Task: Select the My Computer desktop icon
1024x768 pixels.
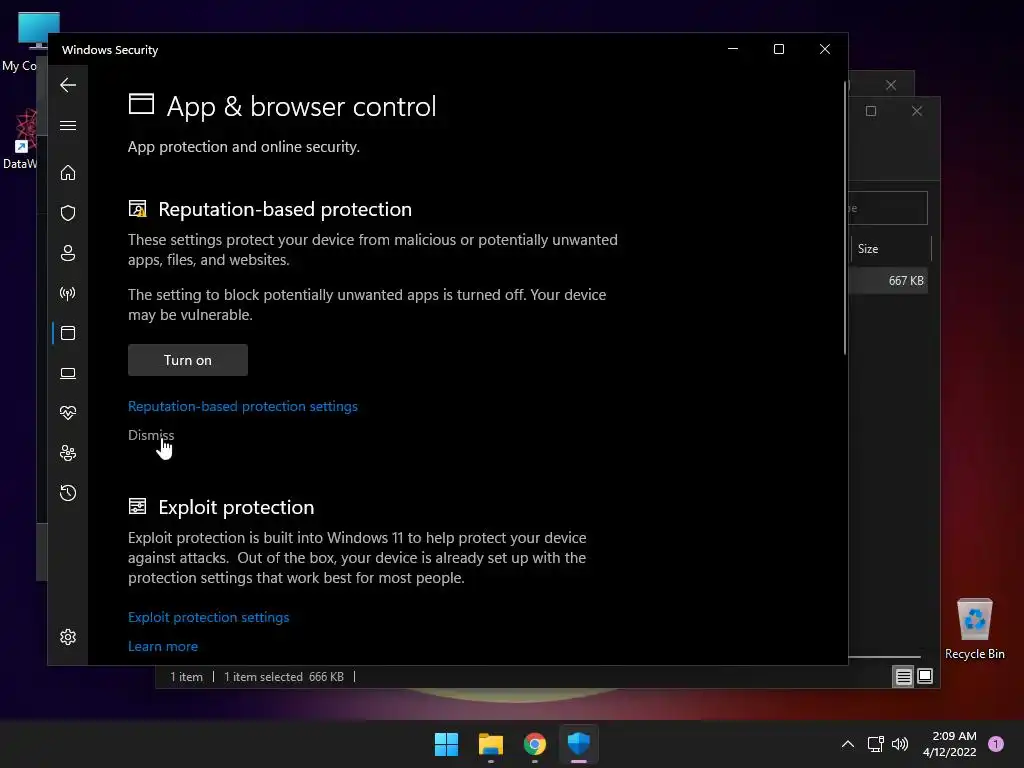Action: coord(30,42)
